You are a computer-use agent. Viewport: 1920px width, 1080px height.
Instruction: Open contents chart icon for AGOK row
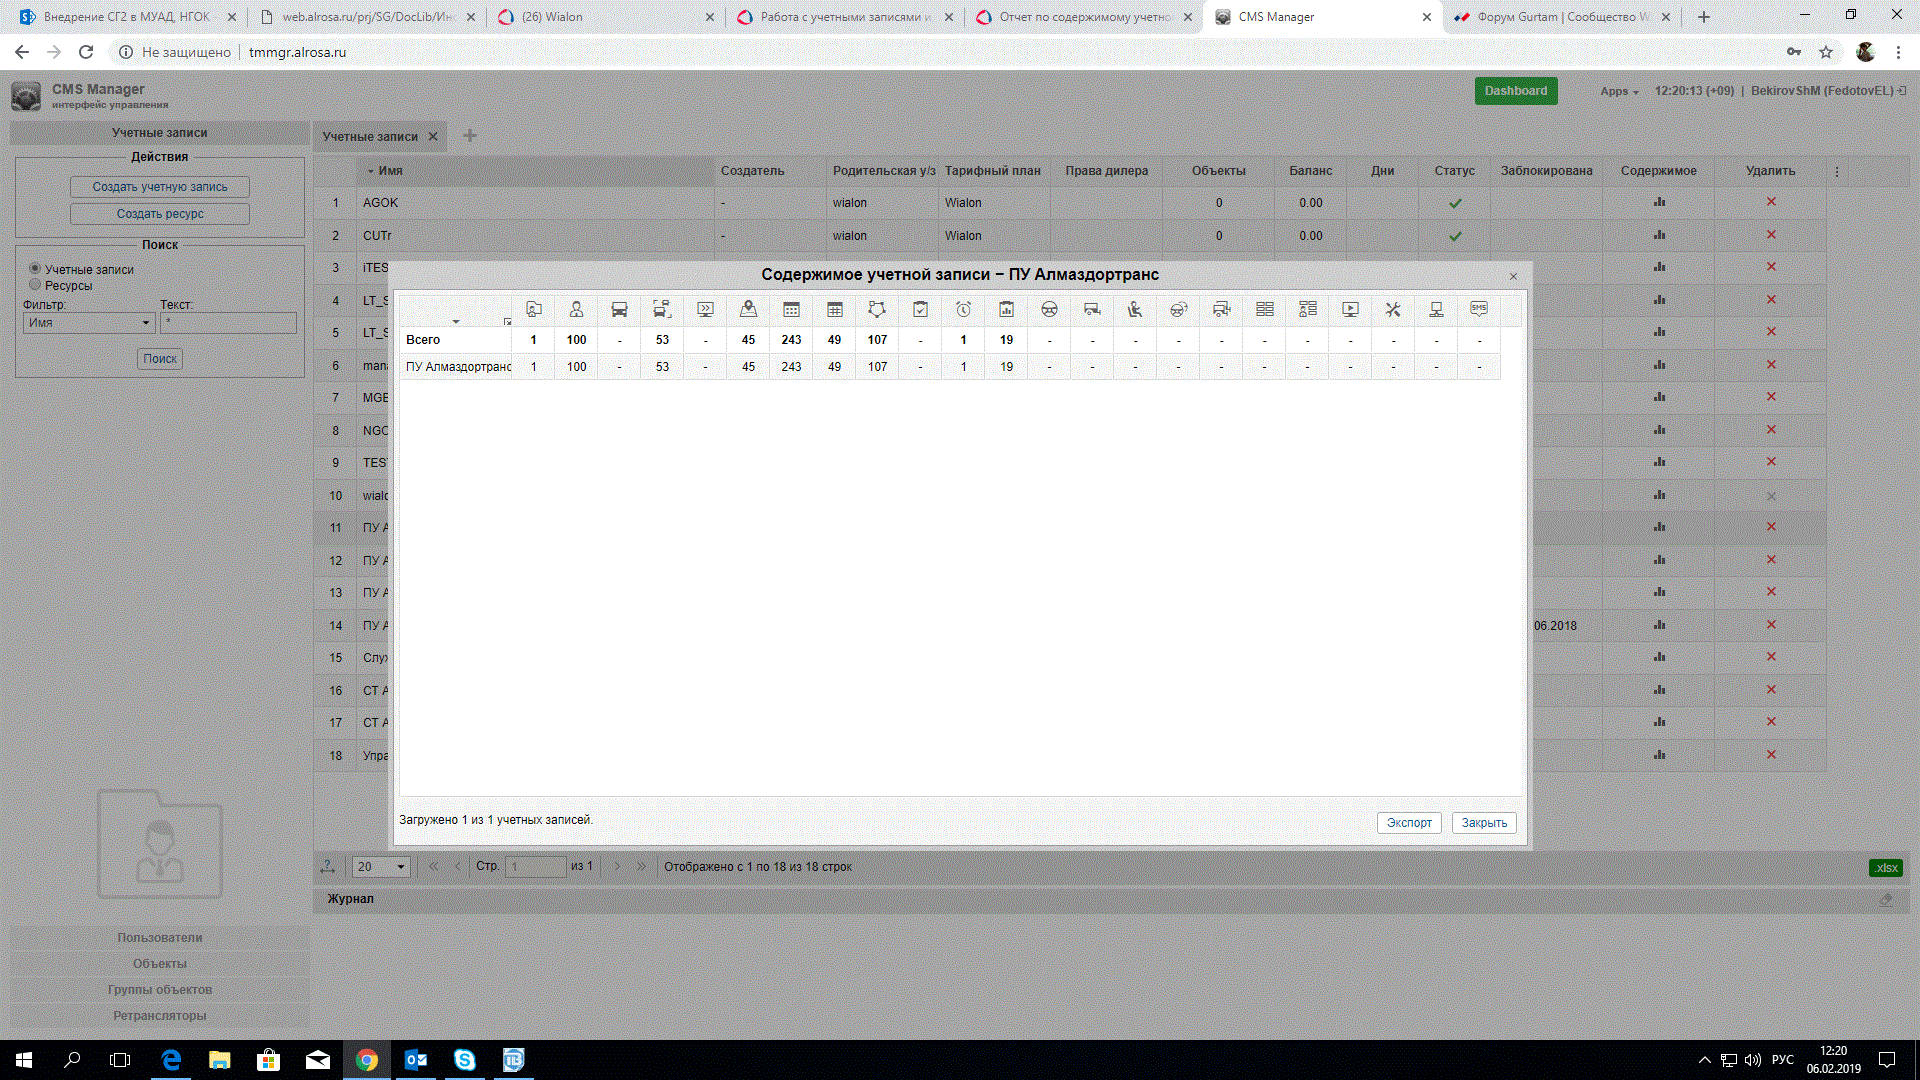click(x=1659, y=202)
